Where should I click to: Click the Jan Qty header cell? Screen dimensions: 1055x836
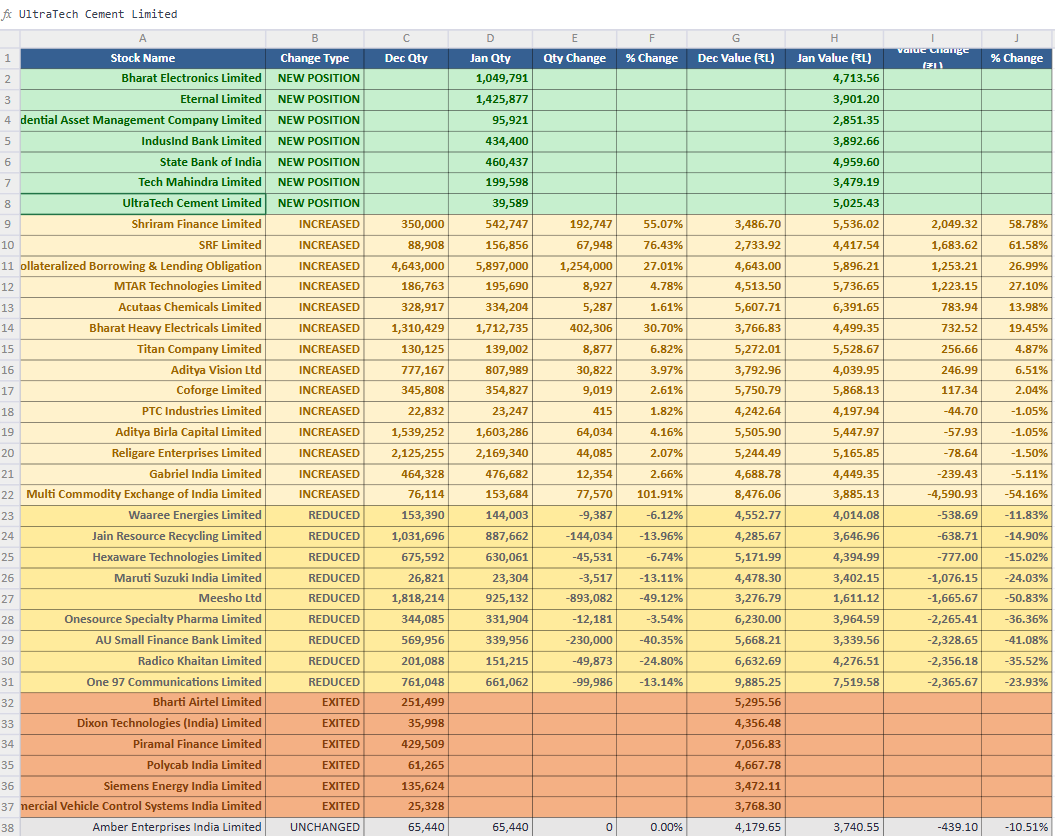pos(490,59)
